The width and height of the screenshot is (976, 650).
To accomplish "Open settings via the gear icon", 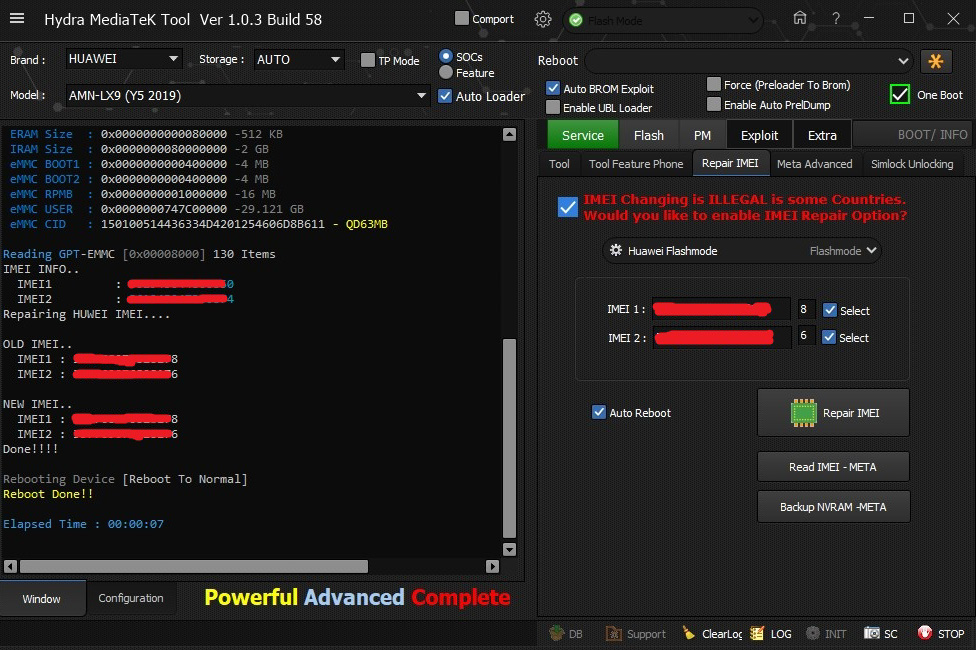I will point(543,19).
